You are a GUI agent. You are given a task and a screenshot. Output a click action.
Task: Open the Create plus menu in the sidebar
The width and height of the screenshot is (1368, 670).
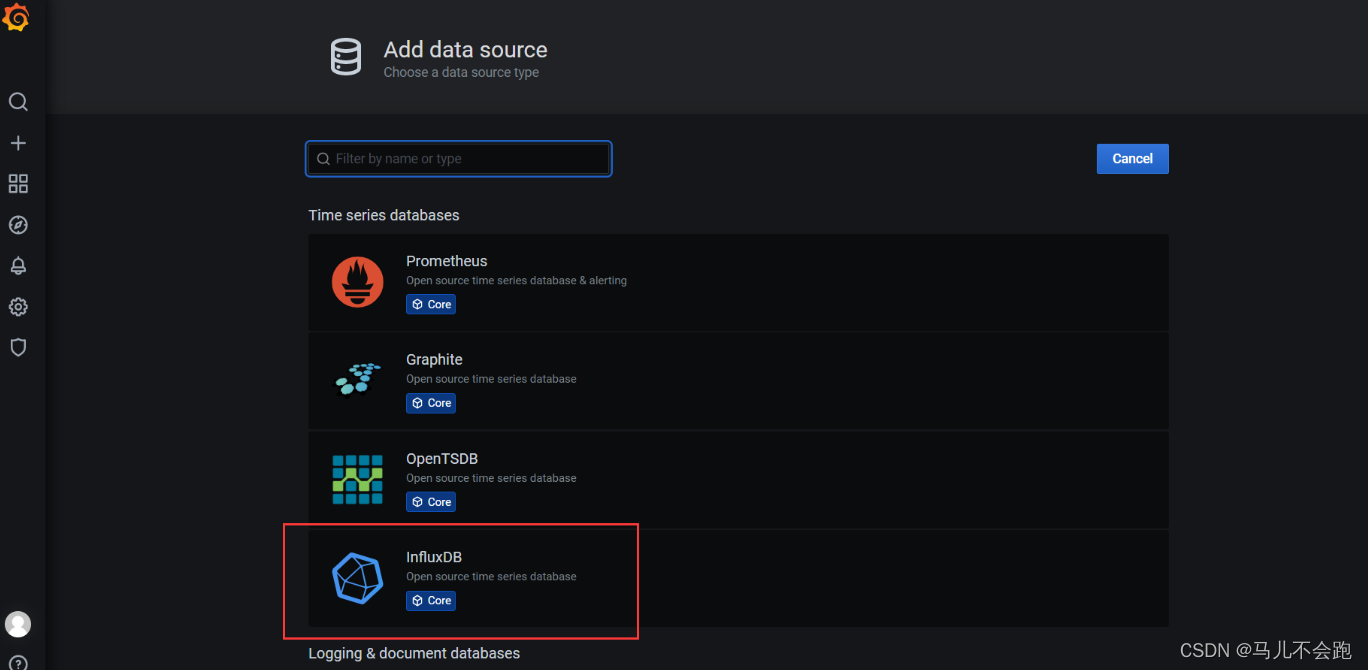click(18, 143)
